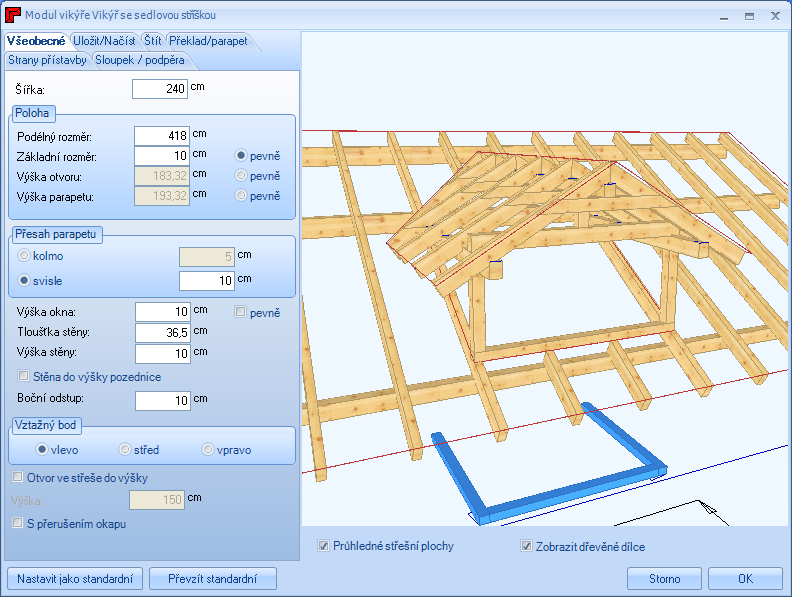The height and width of the screenshot is (597, 792).
Task: Click the Tloušťka stěny input field
Action: (163, 333)
